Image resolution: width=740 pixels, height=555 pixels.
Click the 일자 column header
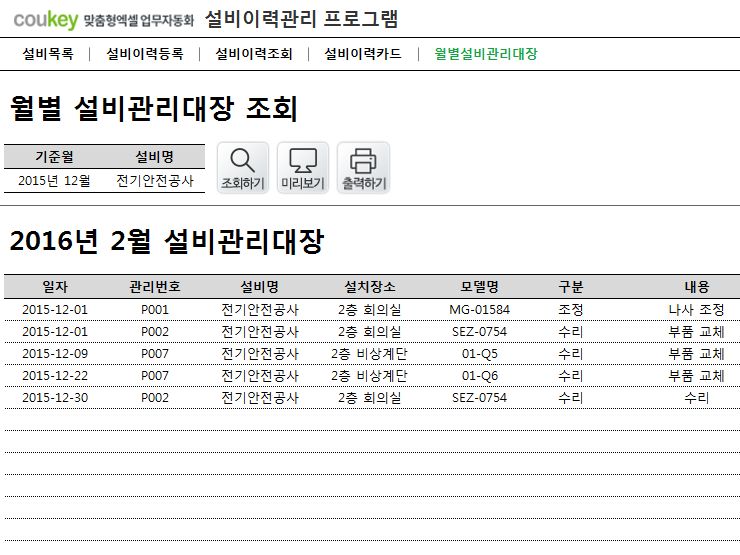click(55, 287)
